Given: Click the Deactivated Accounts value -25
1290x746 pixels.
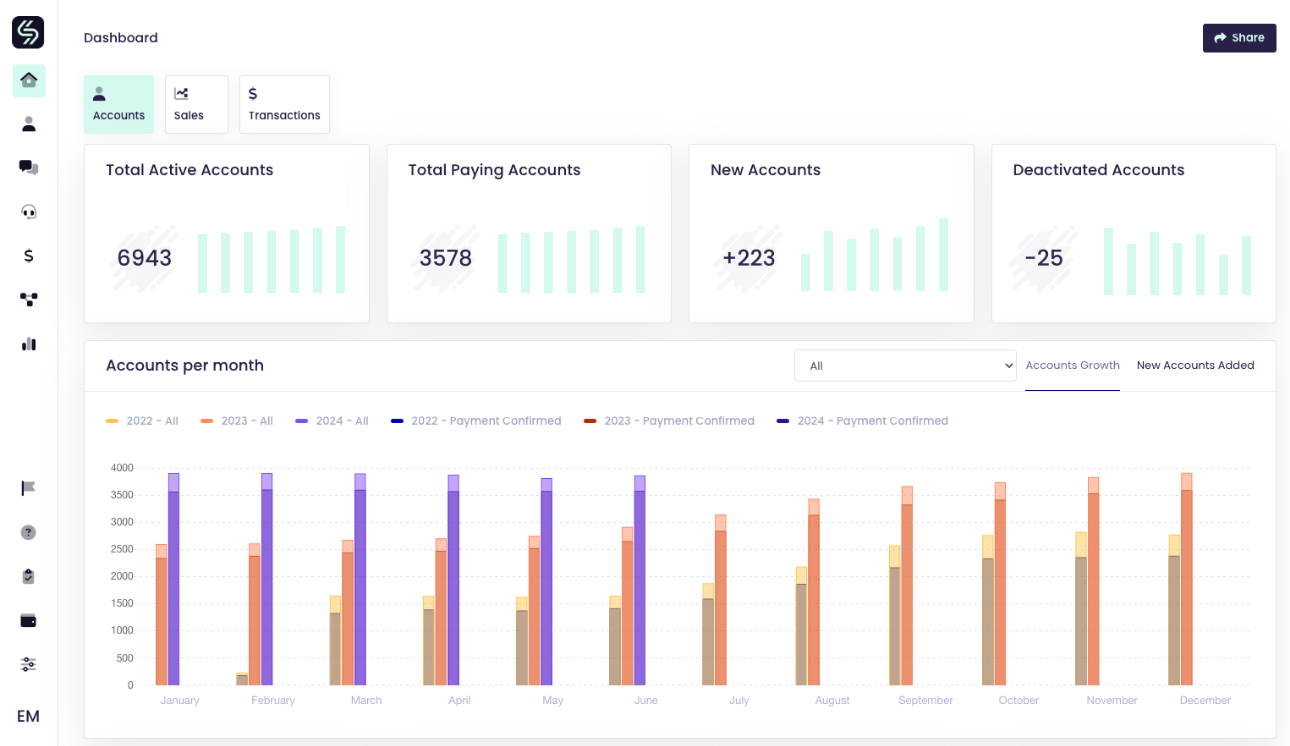Looking at the screenshot, I should pos(1044,258).
